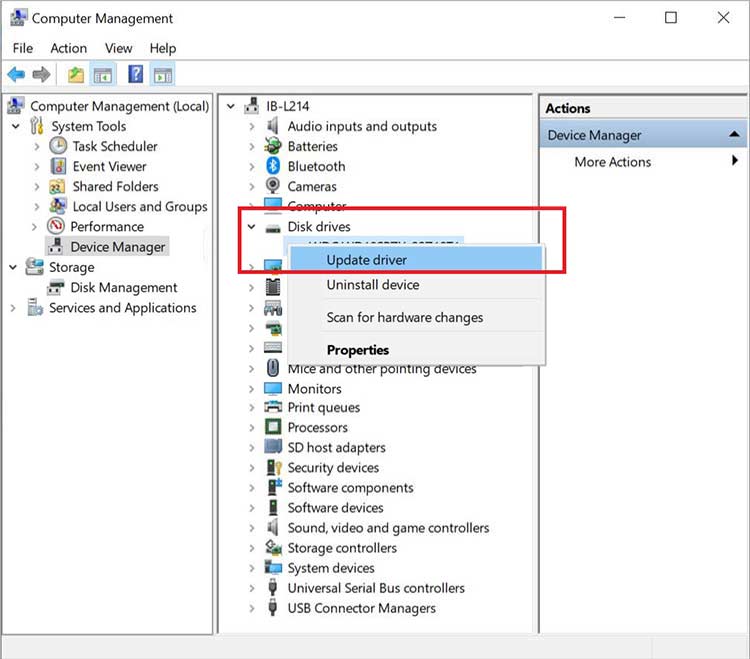Click Properties in the context menu
The height and width of the screenshot is (659, 750).
pos(357,350)
